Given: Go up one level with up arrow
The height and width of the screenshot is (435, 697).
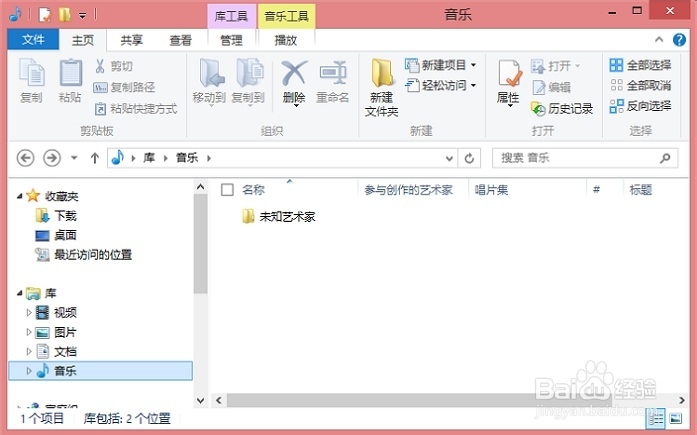Looking at the screenshot, I should (95, 158).
